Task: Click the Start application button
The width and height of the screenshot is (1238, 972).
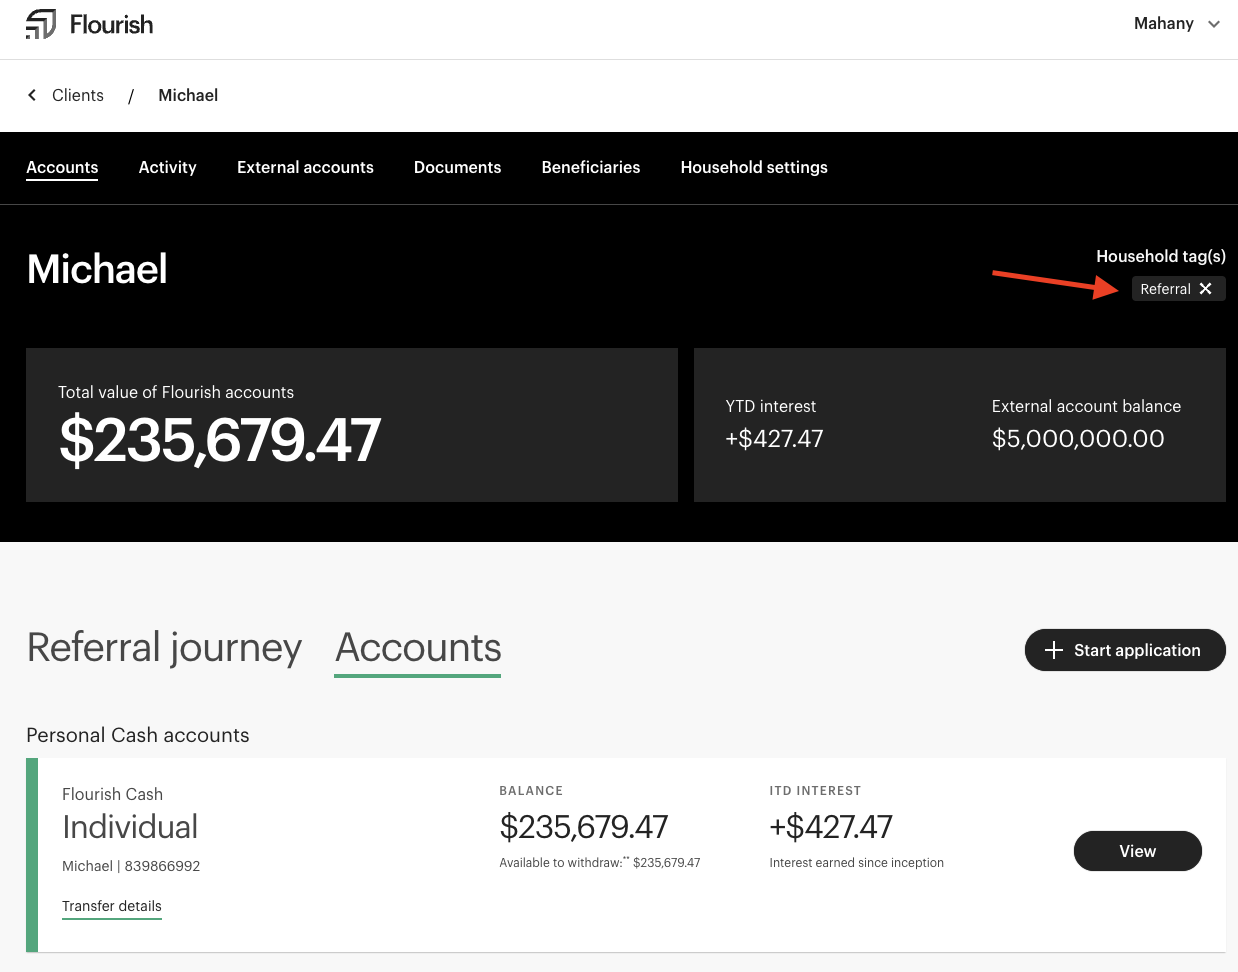Action: (x=1125, y=650)
